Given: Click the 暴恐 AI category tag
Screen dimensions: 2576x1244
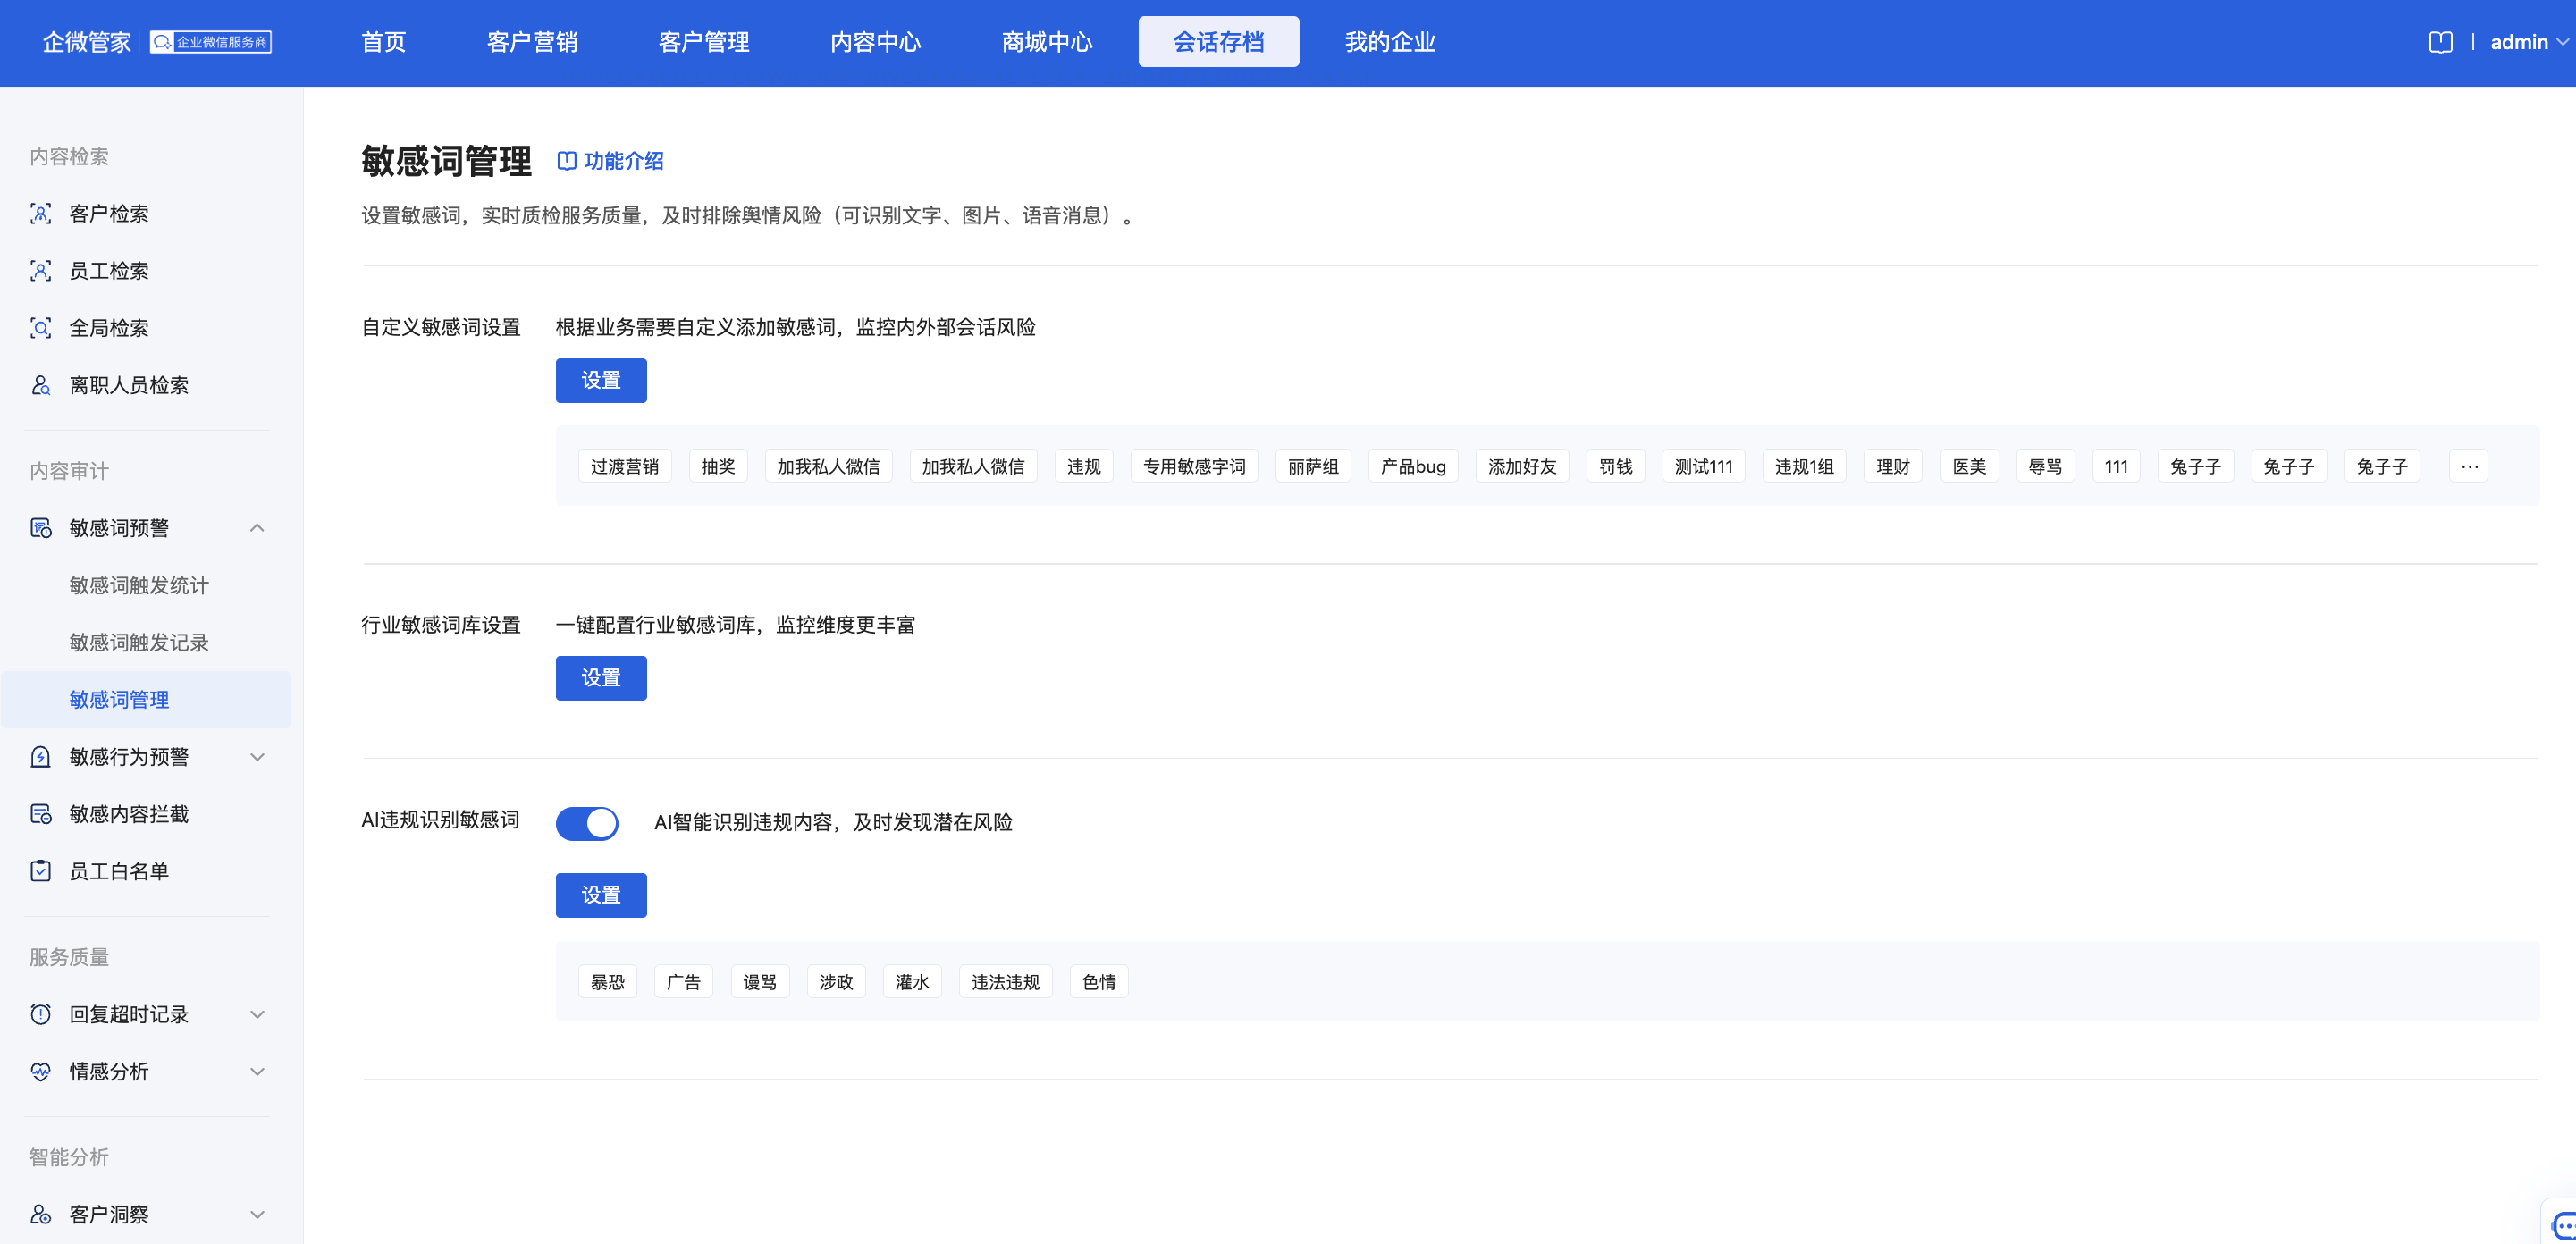Looking at the screenshot, I should [x=607, y=982].
